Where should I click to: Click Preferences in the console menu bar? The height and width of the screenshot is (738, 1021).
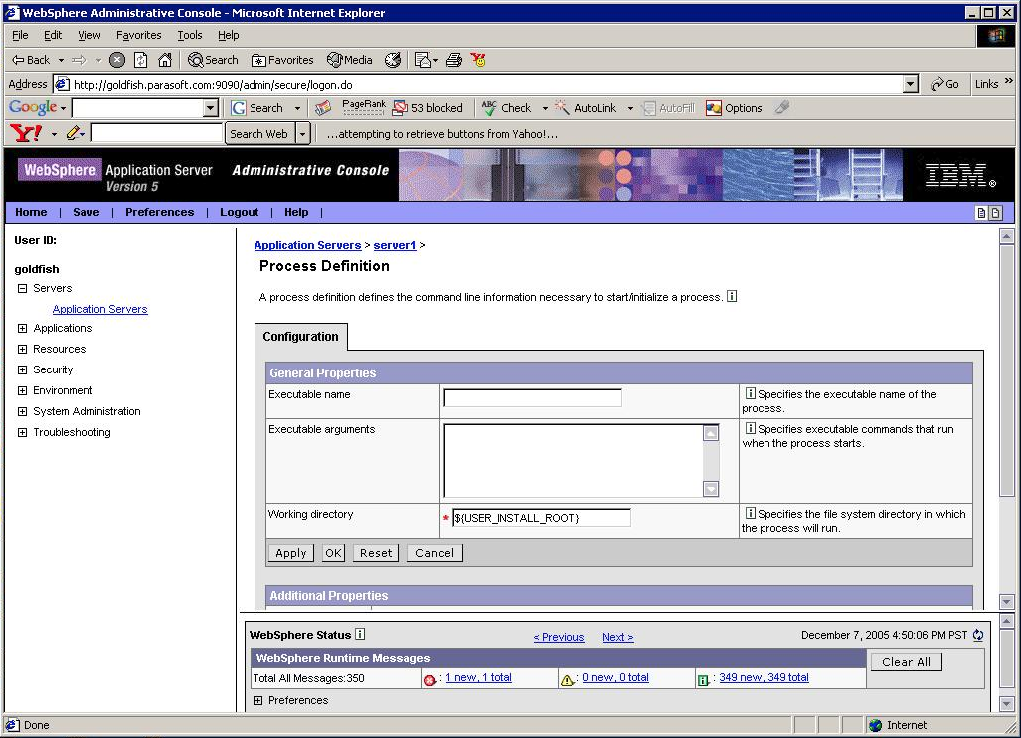coord(160,212)
